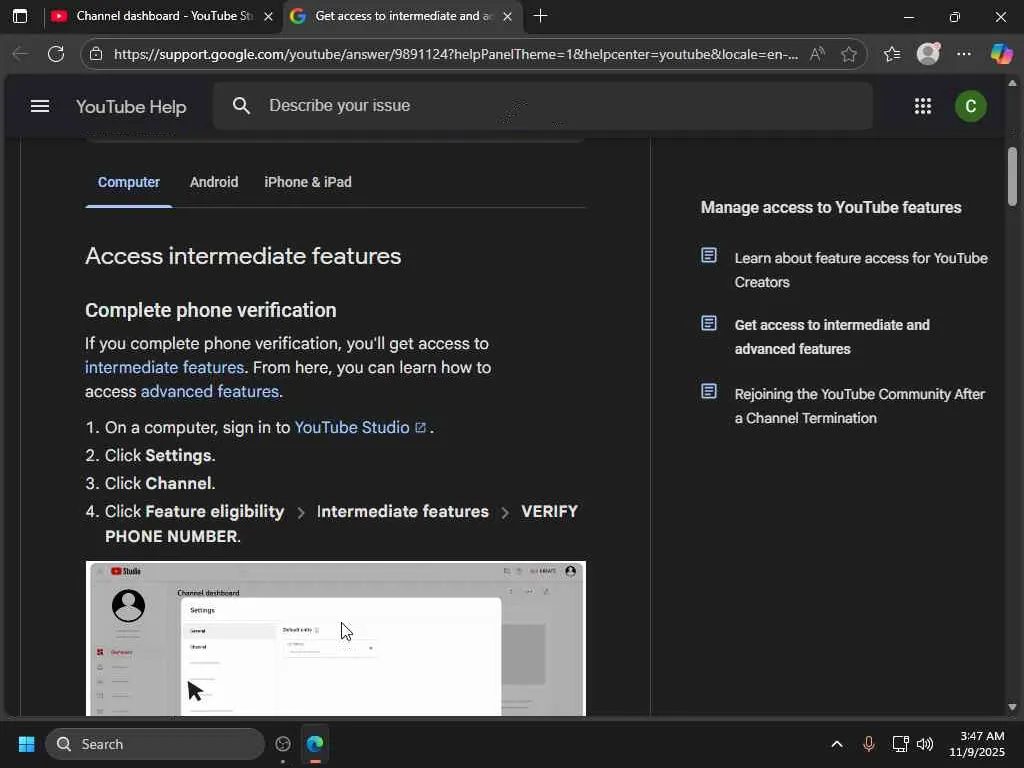Click the search magnifier icon in YouTube Help
Image resolution: width=1024 pixels, height=768 pixels.
click(x=242, y=106)
